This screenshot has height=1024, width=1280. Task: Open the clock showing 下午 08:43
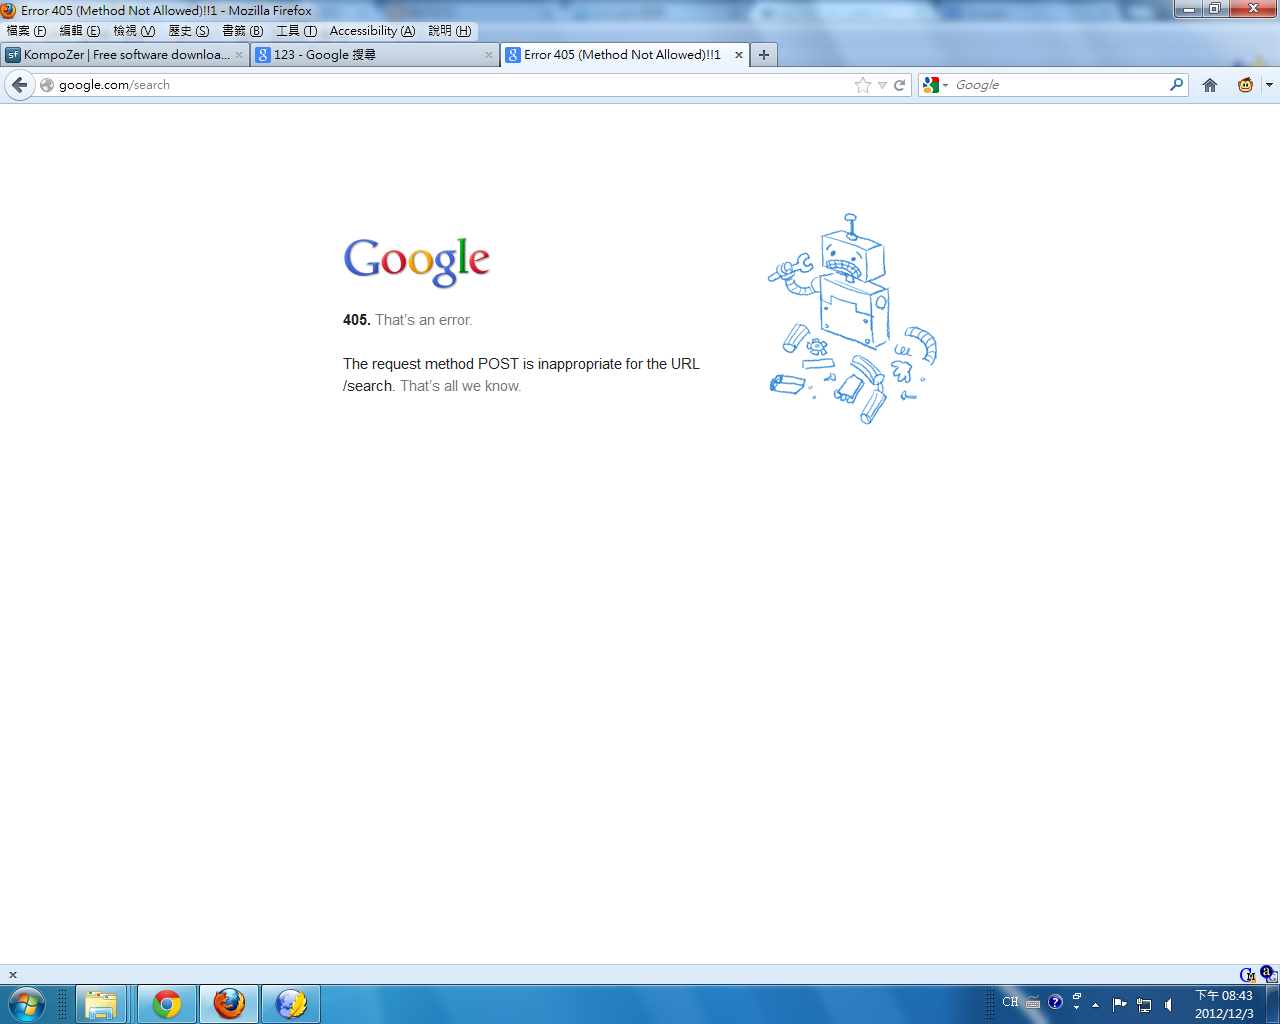coord(1224,1004)
